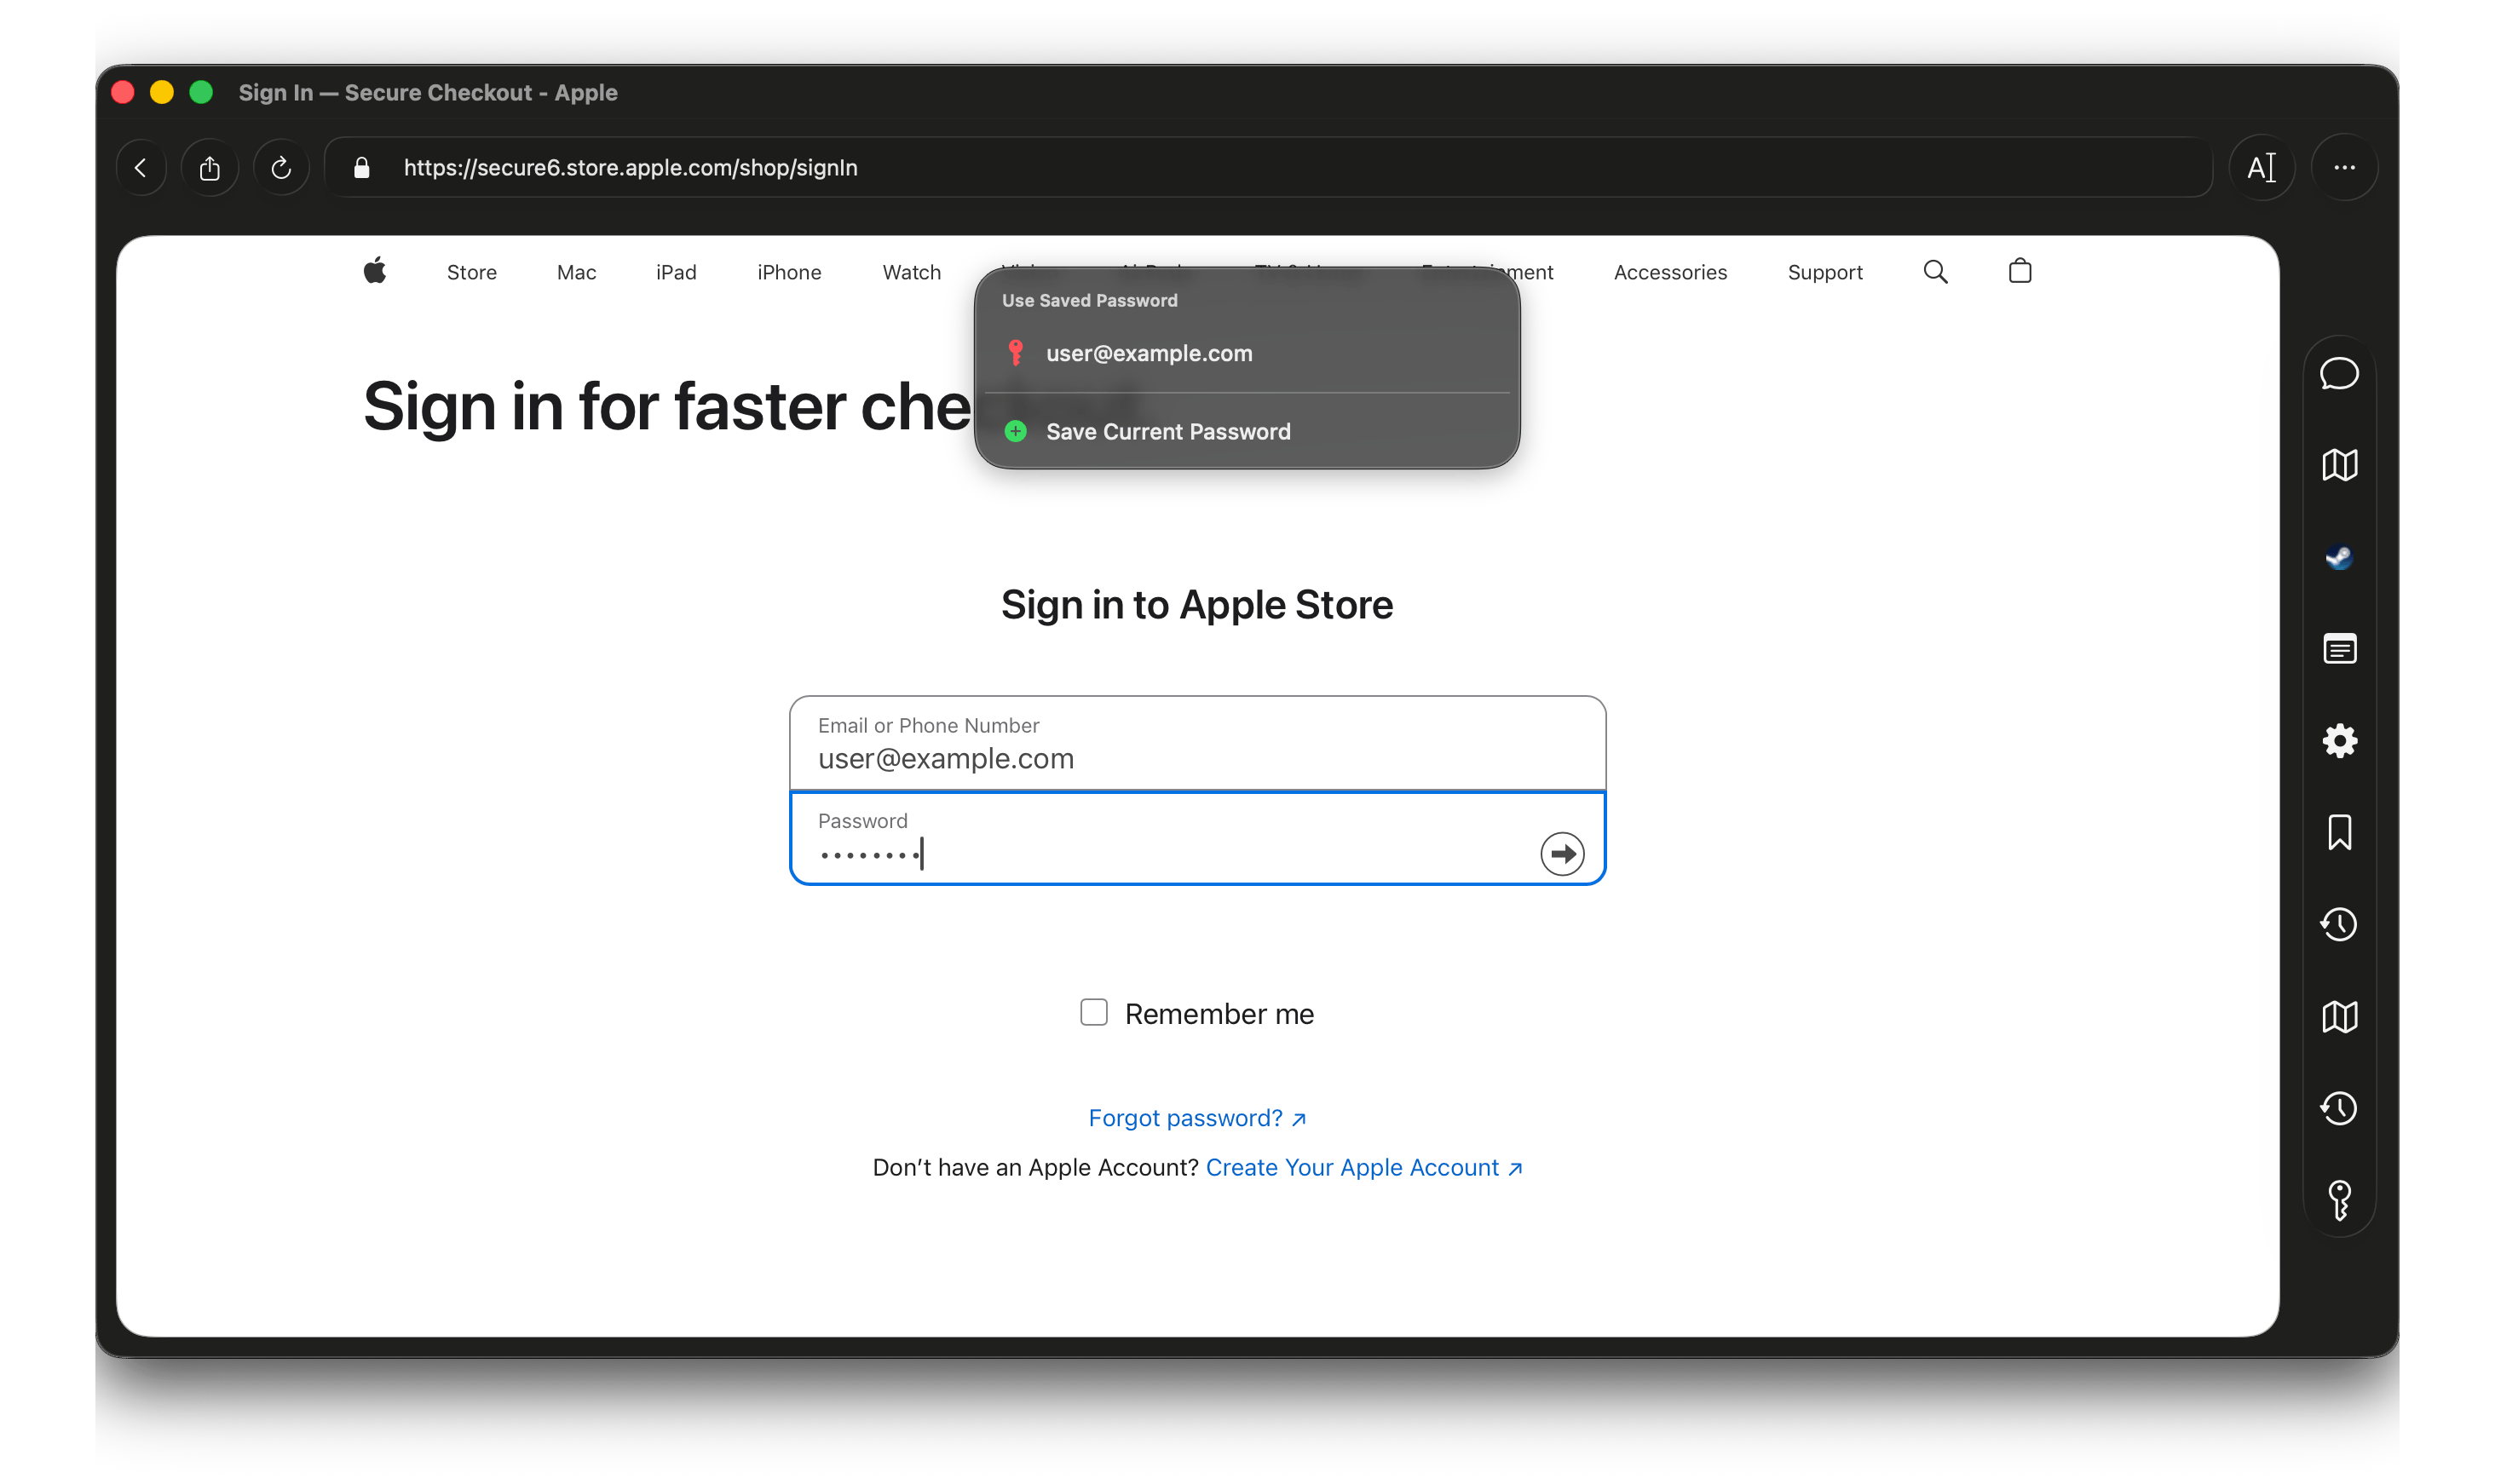The height and width of the screenshot is (1484, 2495).
Task: Open the Watch navigation item
Action: coord(911,272)
